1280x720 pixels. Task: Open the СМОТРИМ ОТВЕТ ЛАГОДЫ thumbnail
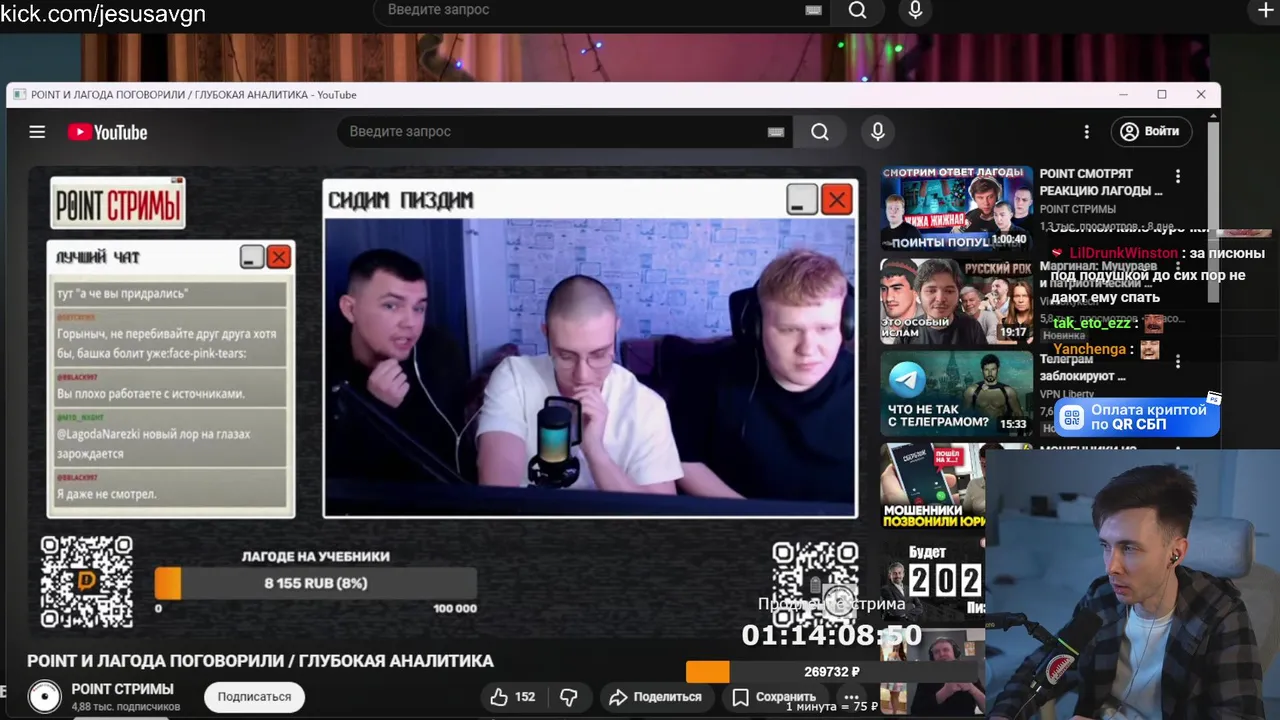(x=956, y=208)
